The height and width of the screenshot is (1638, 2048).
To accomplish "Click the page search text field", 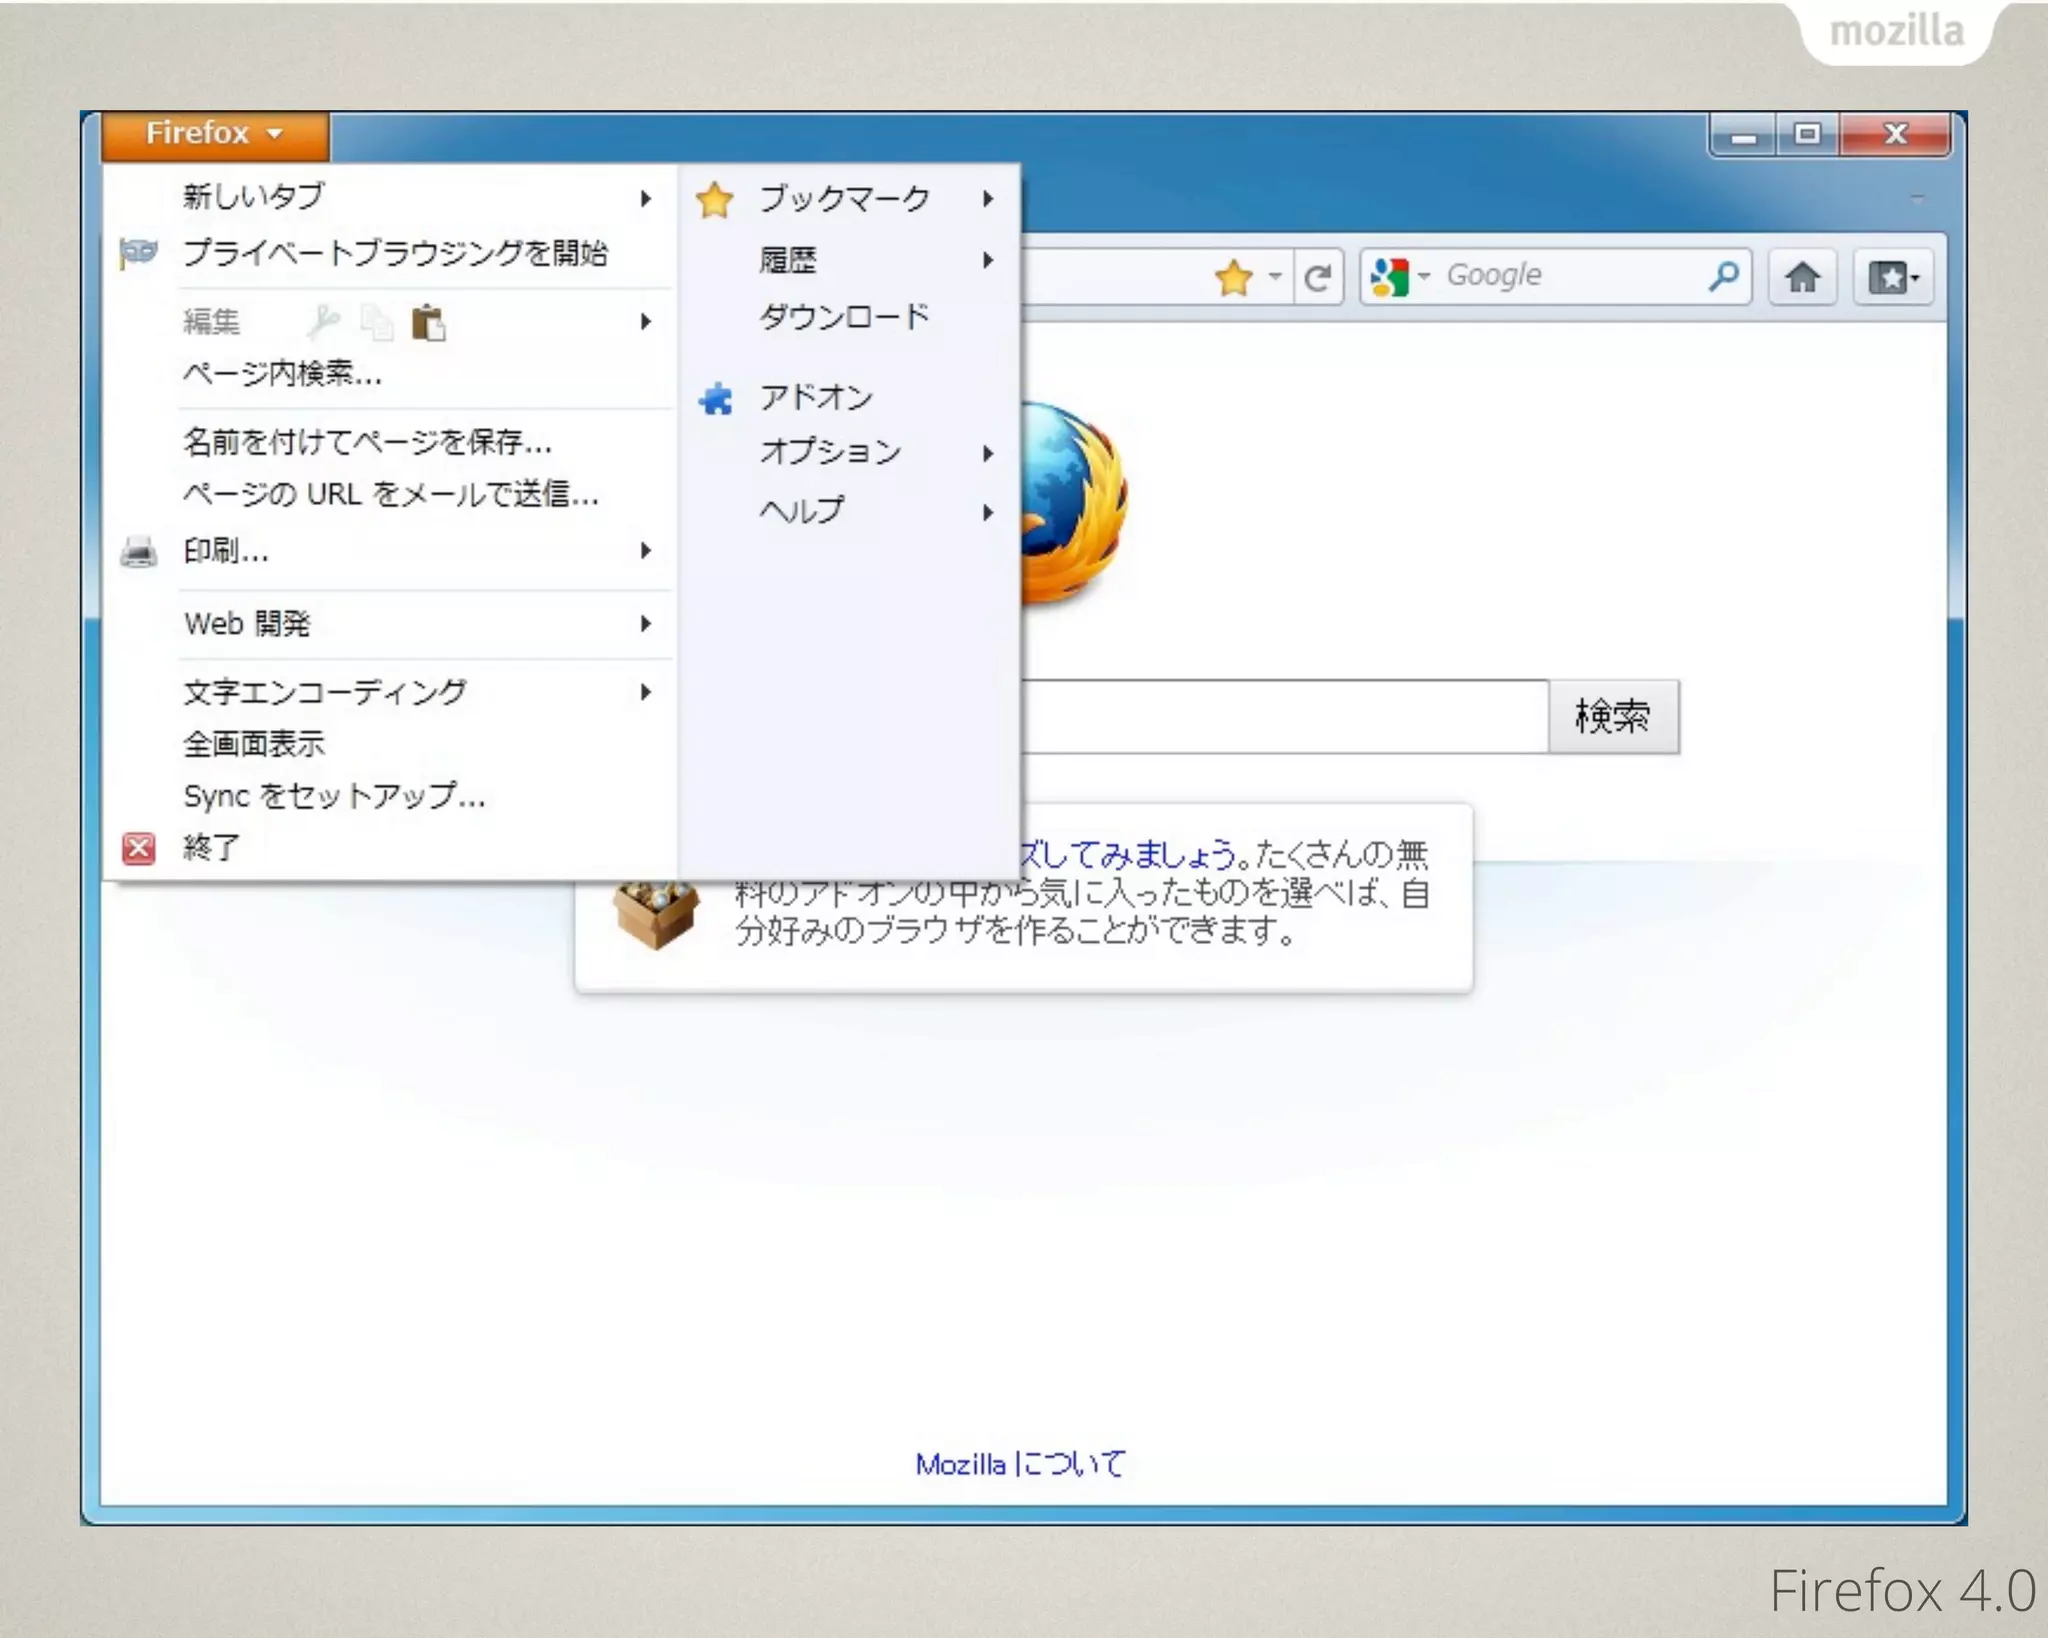I will click(1284, 716).
